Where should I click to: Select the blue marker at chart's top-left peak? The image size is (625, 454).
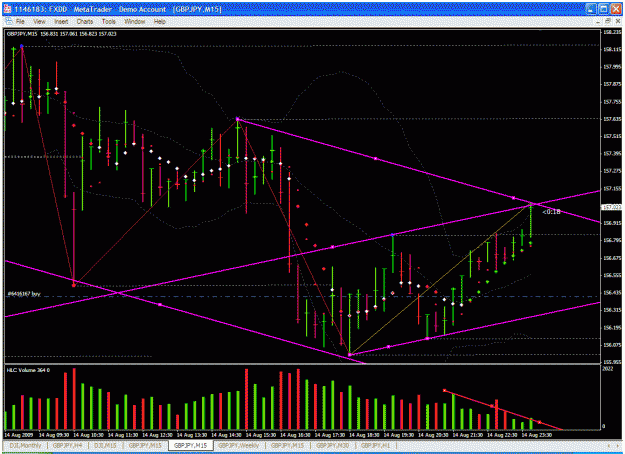(22, 46)
